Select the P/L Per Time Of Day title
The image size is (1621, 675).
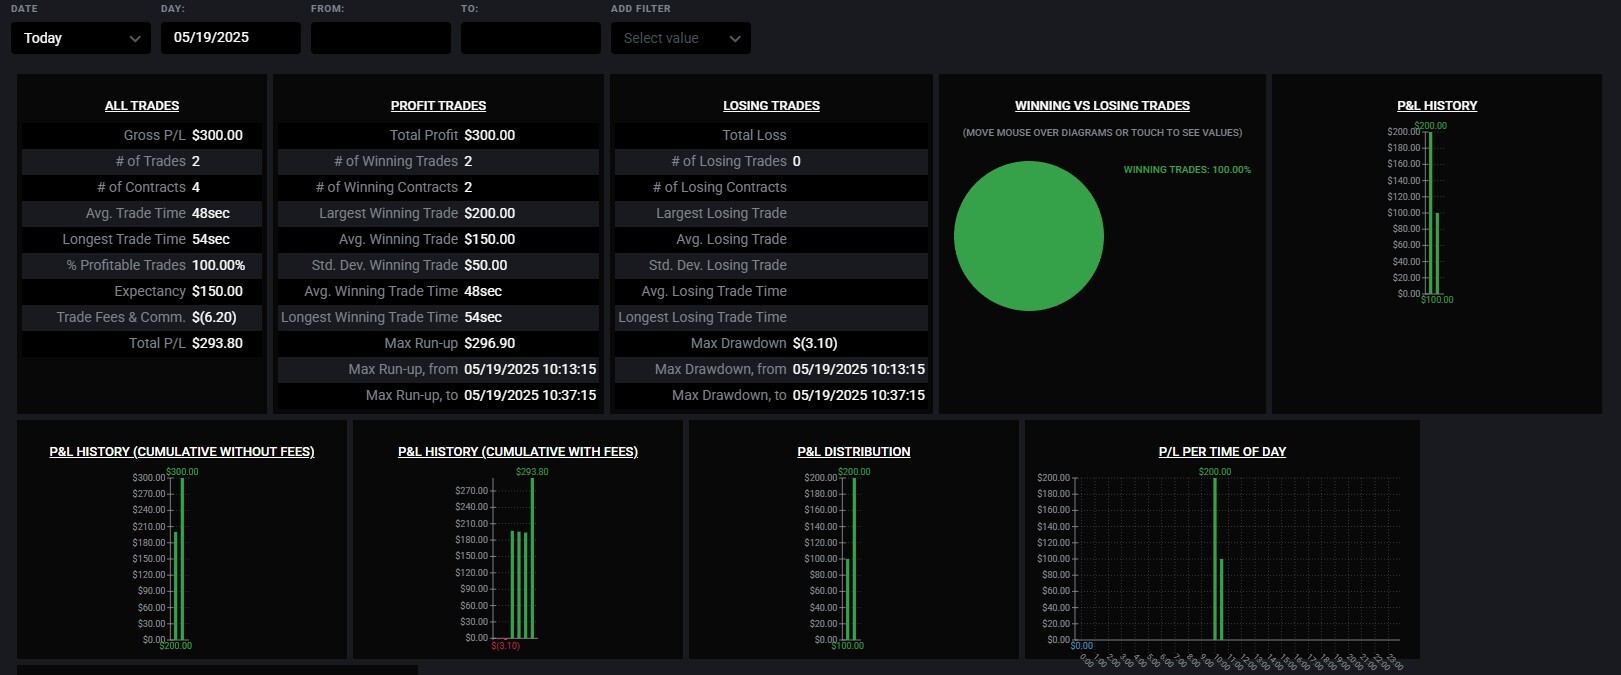[x=1222, y=452]
